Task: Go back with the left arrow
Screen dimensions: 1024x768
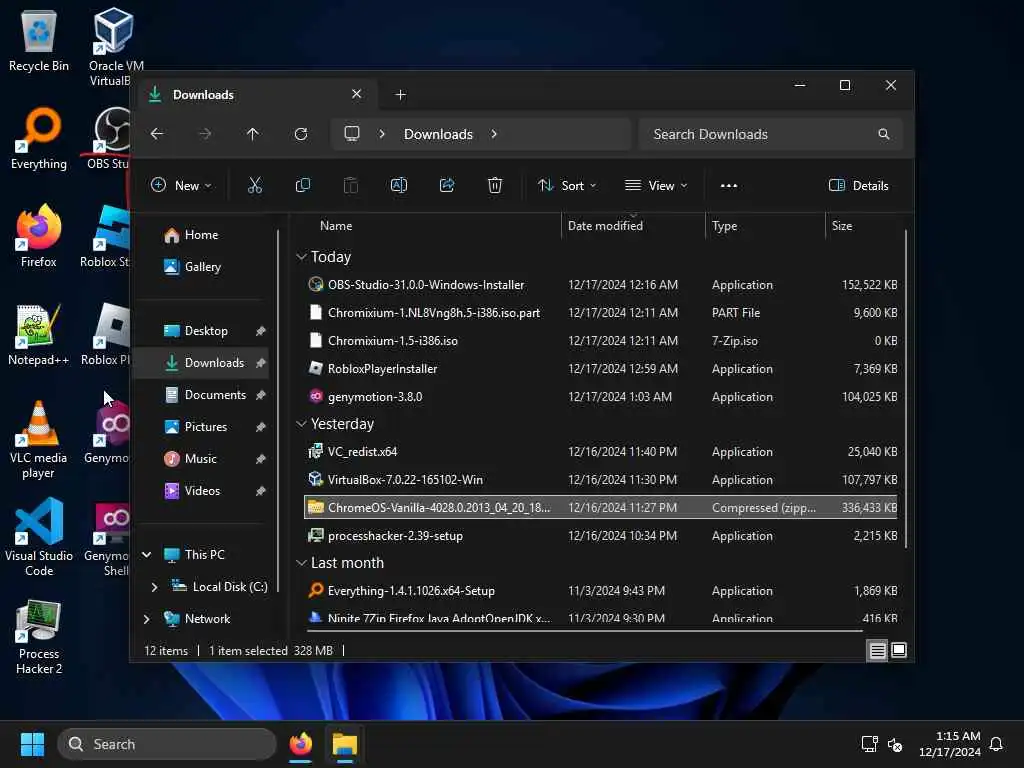Action: pyautogui.click(x=157, y=134)
